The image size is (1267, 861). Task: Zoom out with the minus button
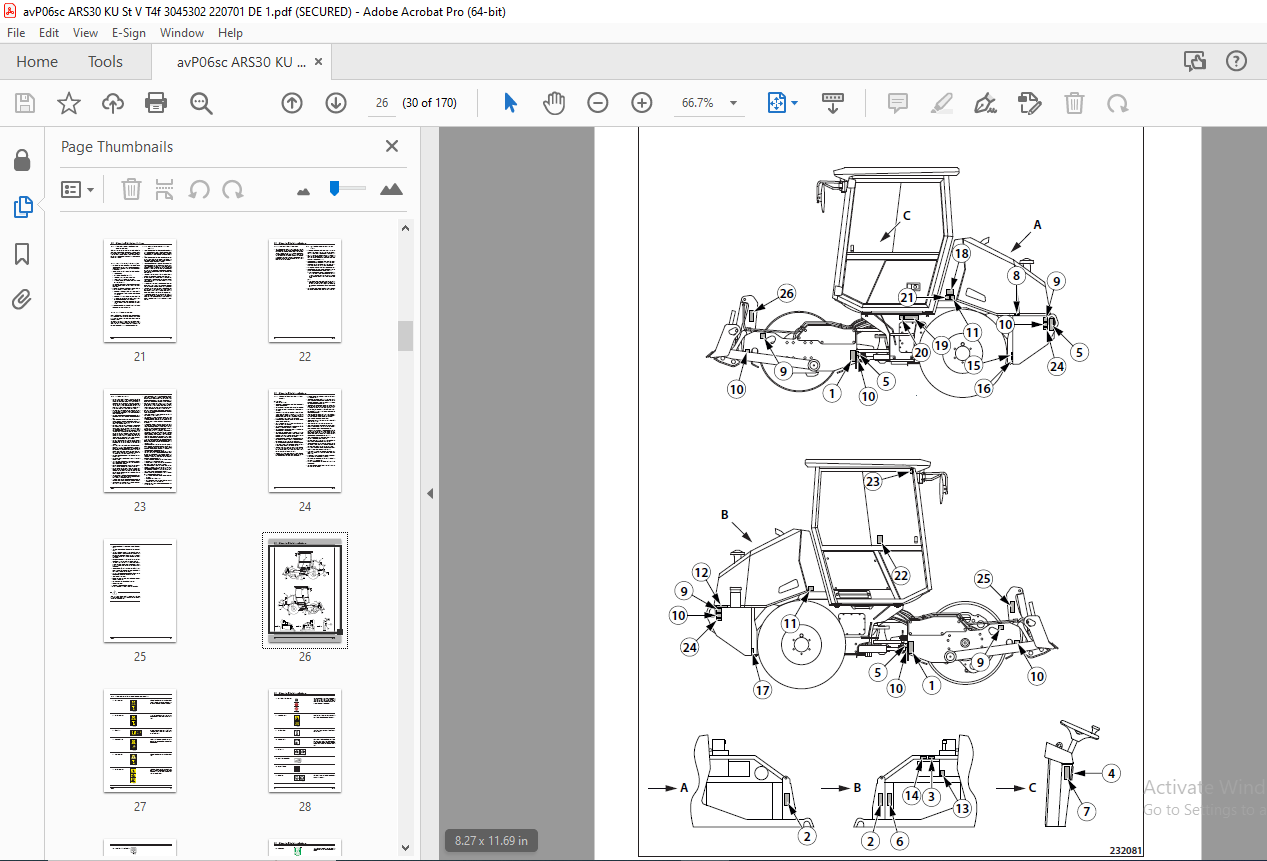point(598,103)
